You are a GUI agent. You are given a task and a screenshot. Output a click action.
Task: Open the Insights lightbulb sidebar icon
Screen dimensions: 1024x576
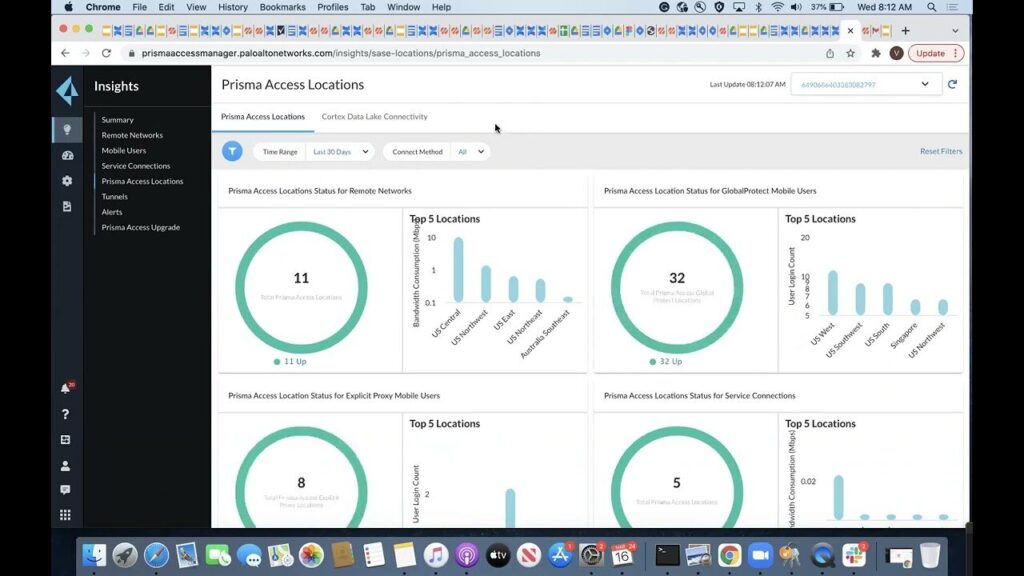[x=67, y=129]
